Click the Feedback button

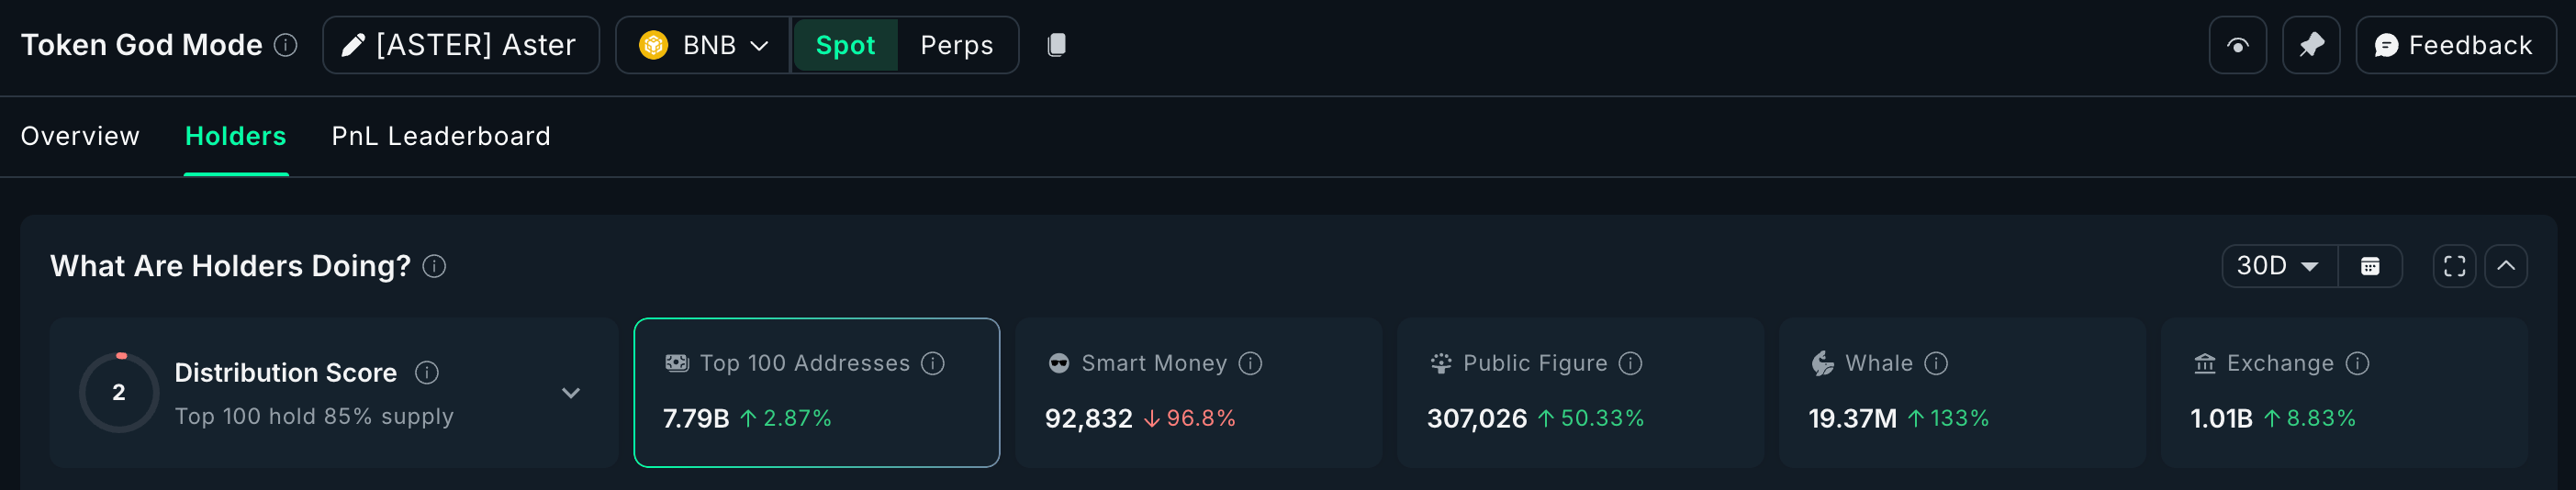point(2455,45)
